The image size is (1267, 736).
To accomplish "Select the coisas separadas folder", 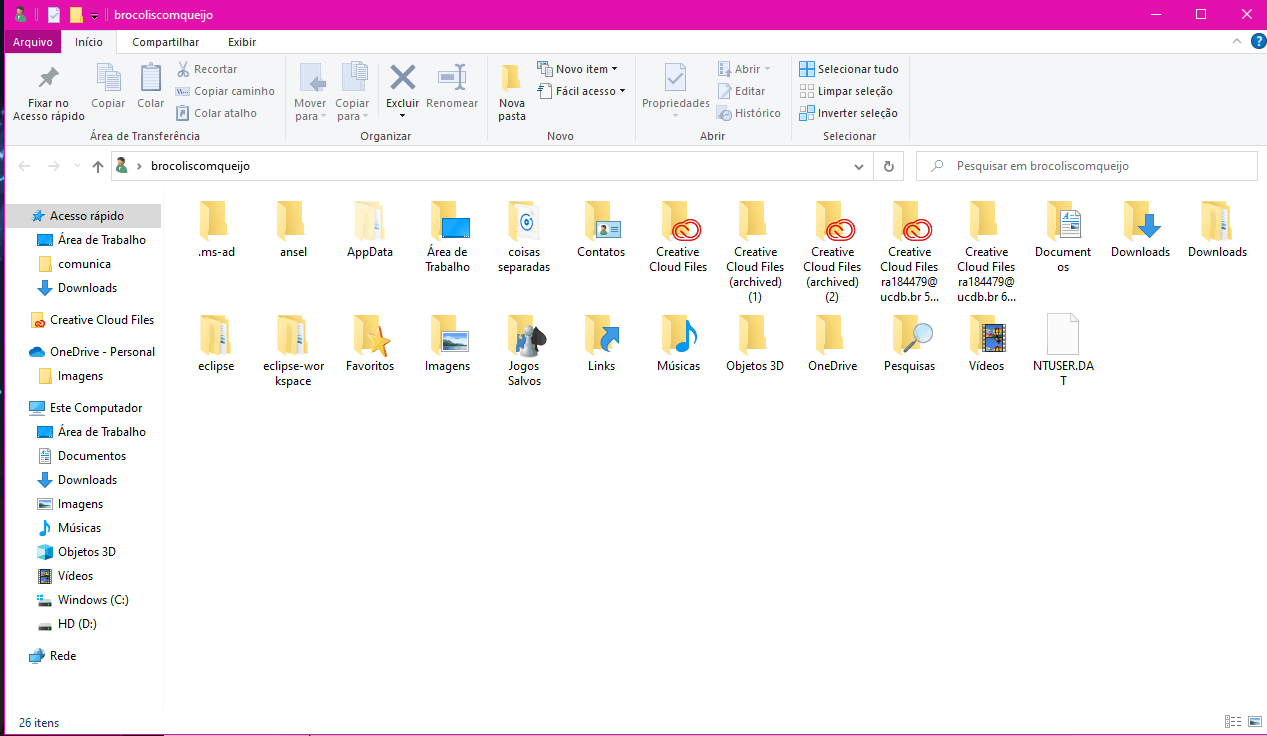I will (524, 237).
